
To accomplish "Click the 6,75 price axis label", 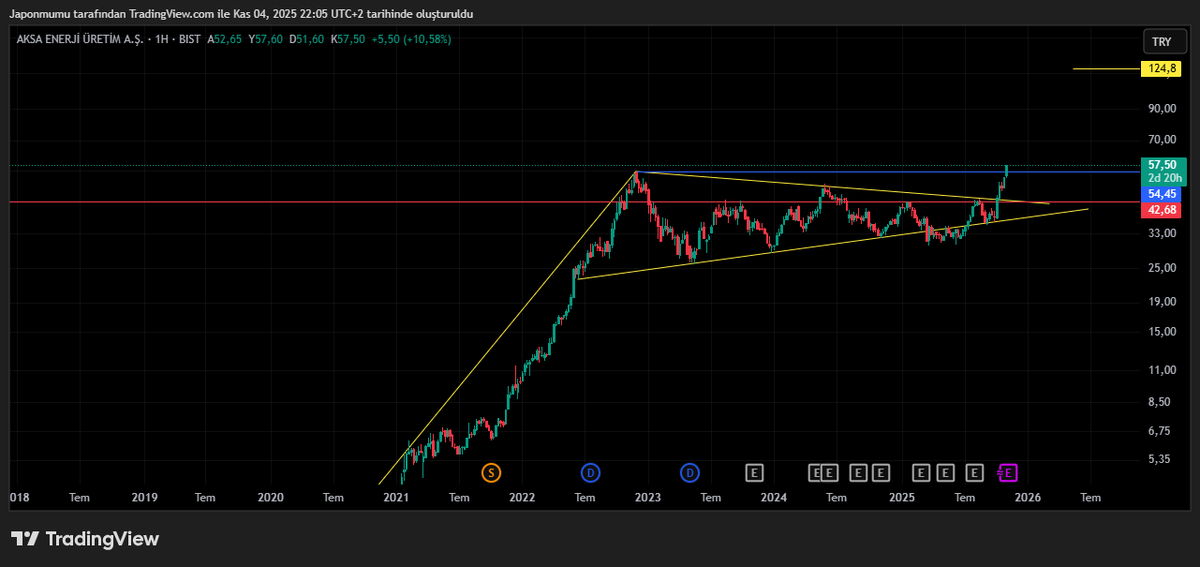I will (1161, 431).
